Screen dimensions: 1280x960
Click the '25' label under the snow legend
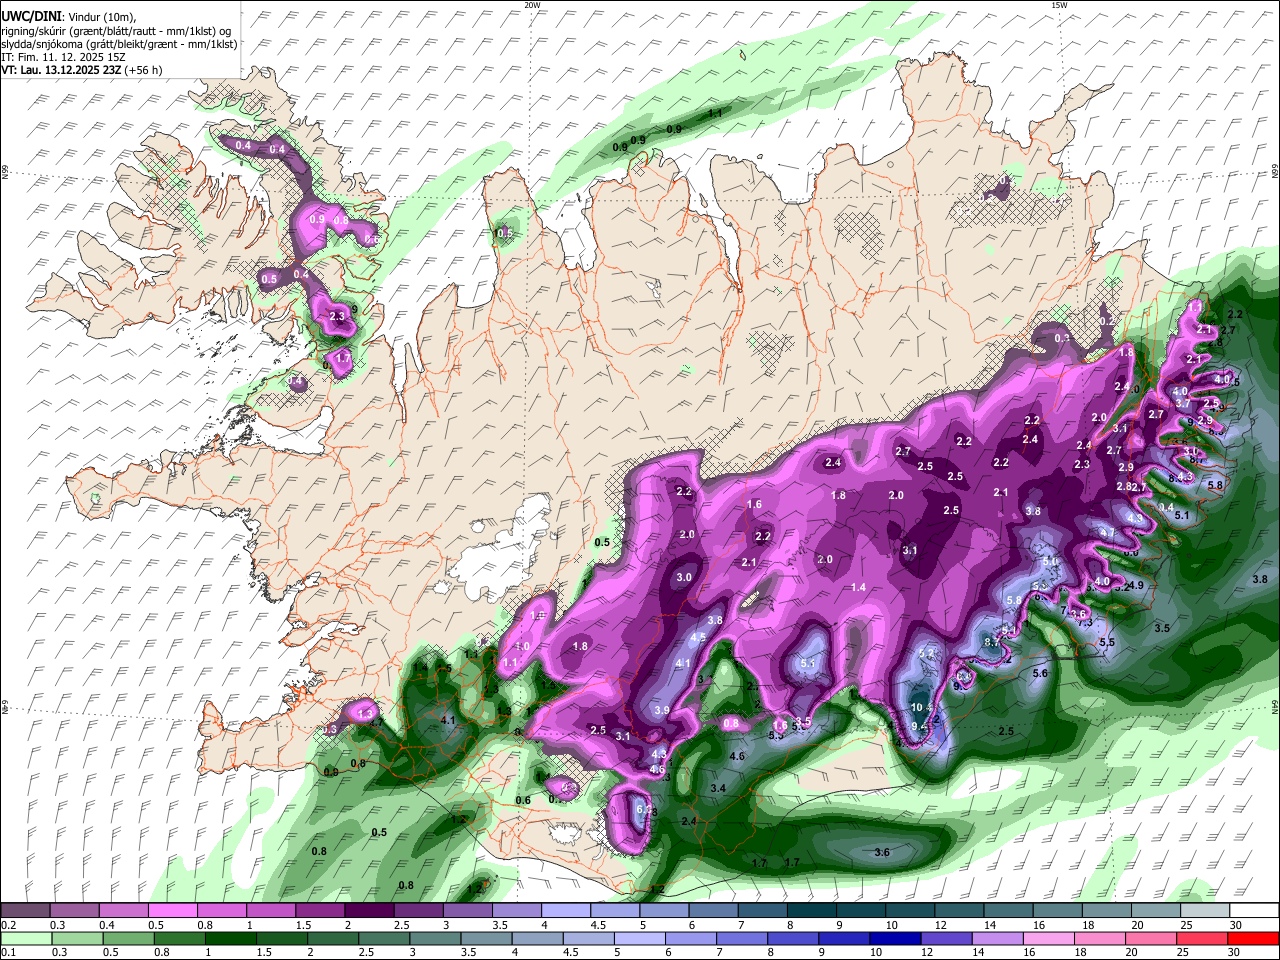click(x=1187, y=925)
